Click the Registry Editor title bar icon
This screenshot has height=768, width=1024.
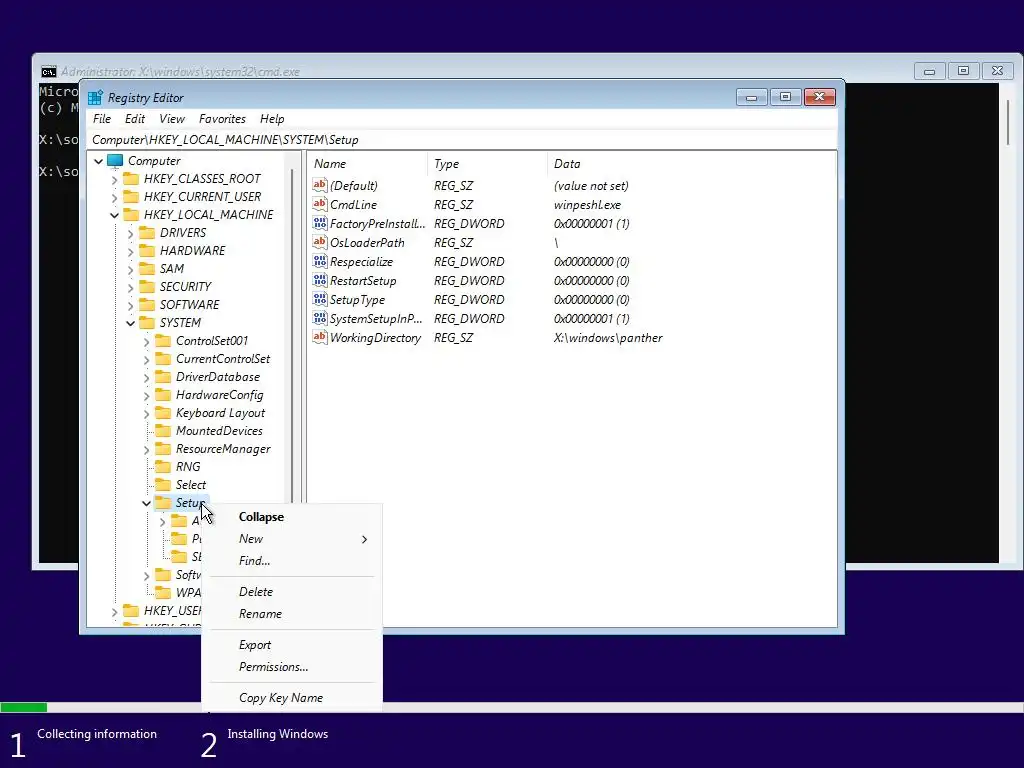click(x=95, y=98)
